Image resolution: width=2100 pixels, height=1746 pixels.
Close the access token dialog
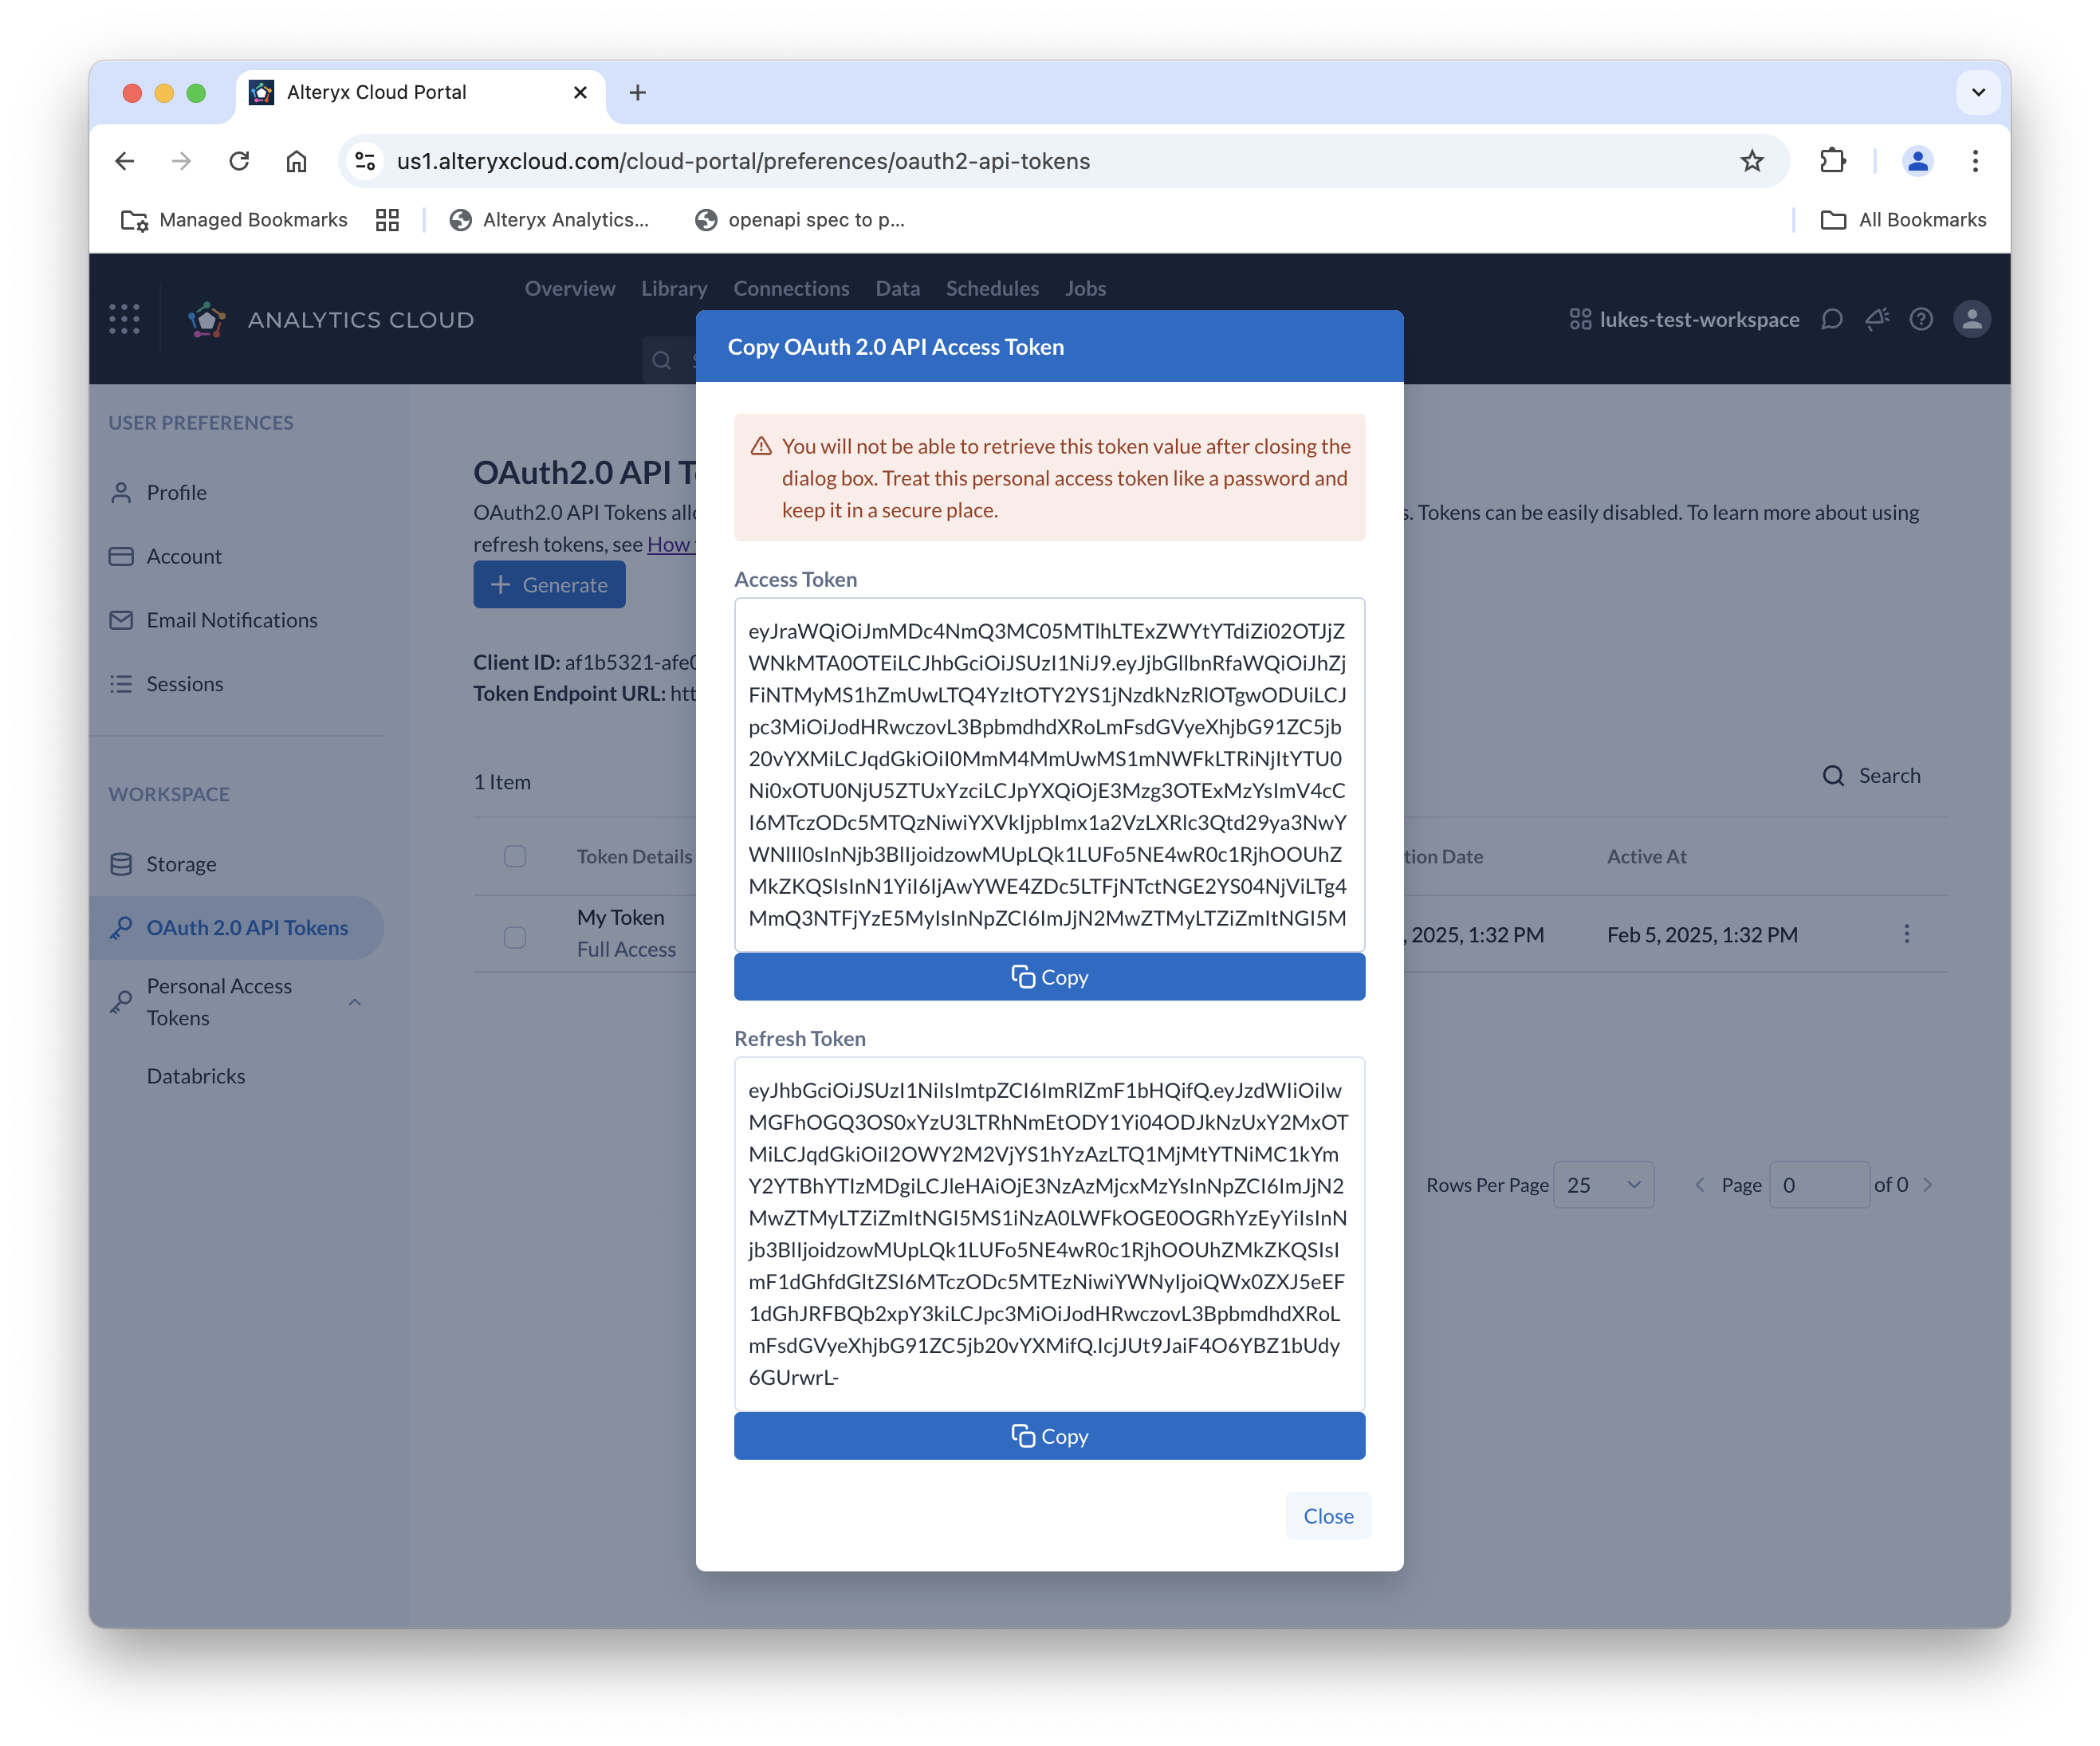(1328, 1515)
